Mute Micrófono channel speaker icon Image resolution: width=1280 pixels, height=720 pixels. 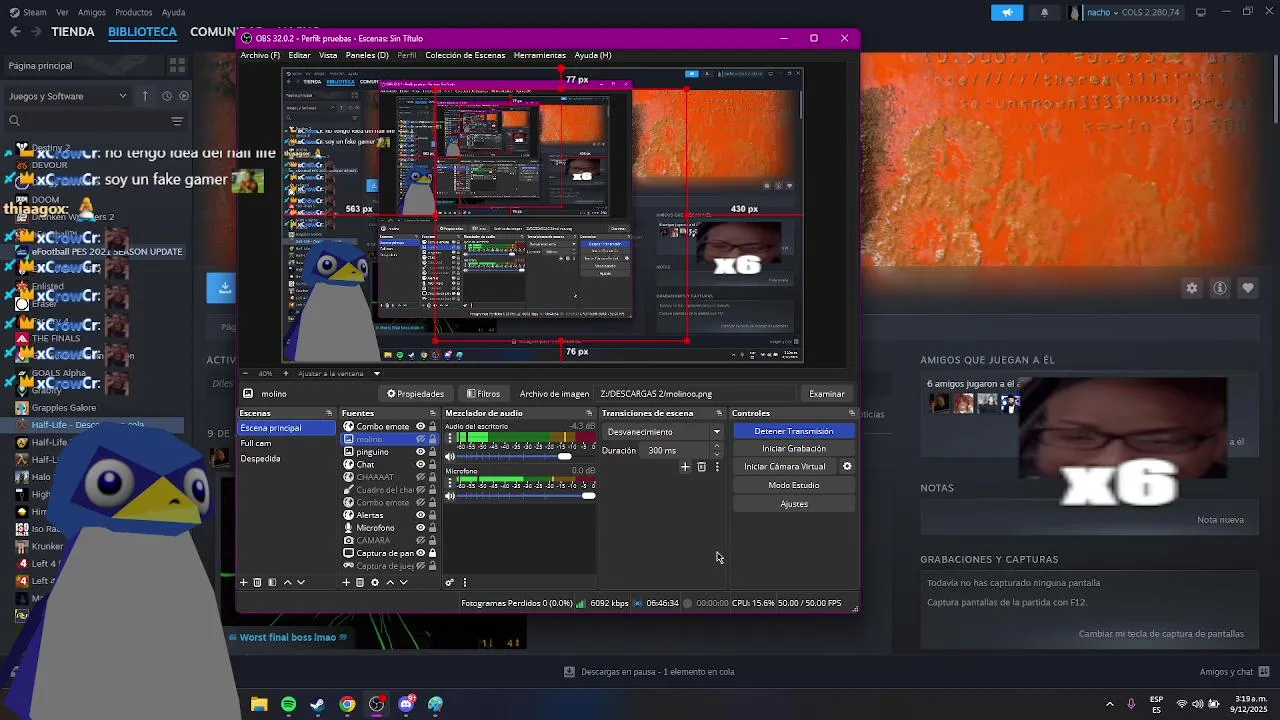coord(450,496)
